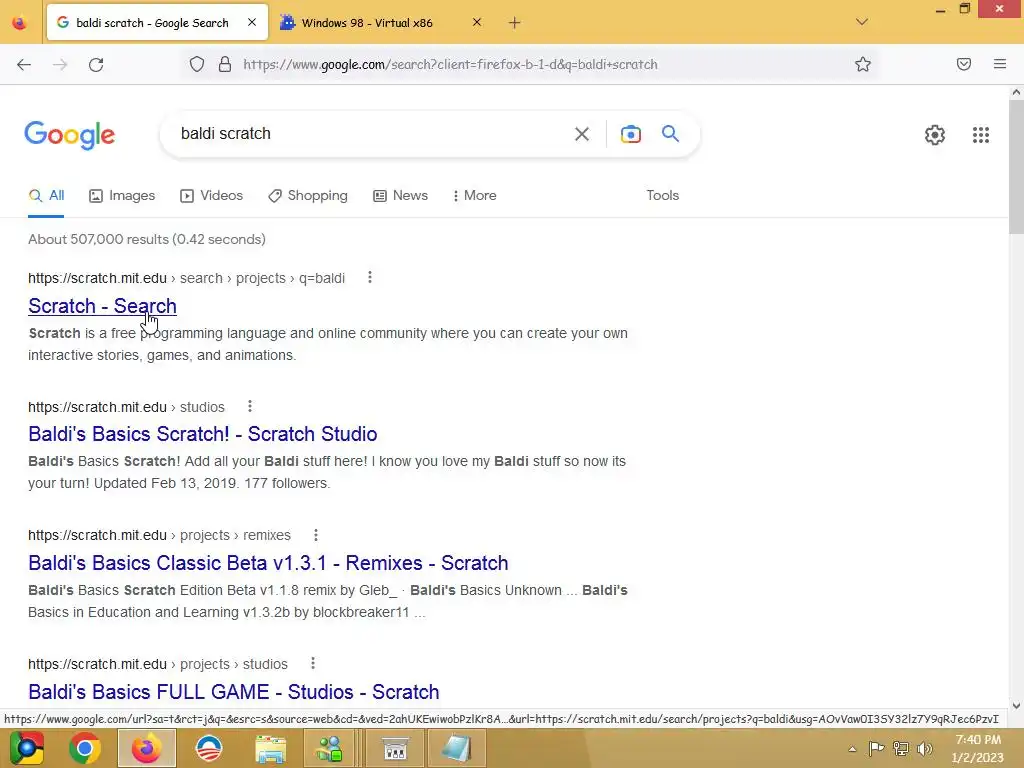Go to Google home via the logo
The height and width of the screenshot is (768, 1024).
click(x=69, y=135)
